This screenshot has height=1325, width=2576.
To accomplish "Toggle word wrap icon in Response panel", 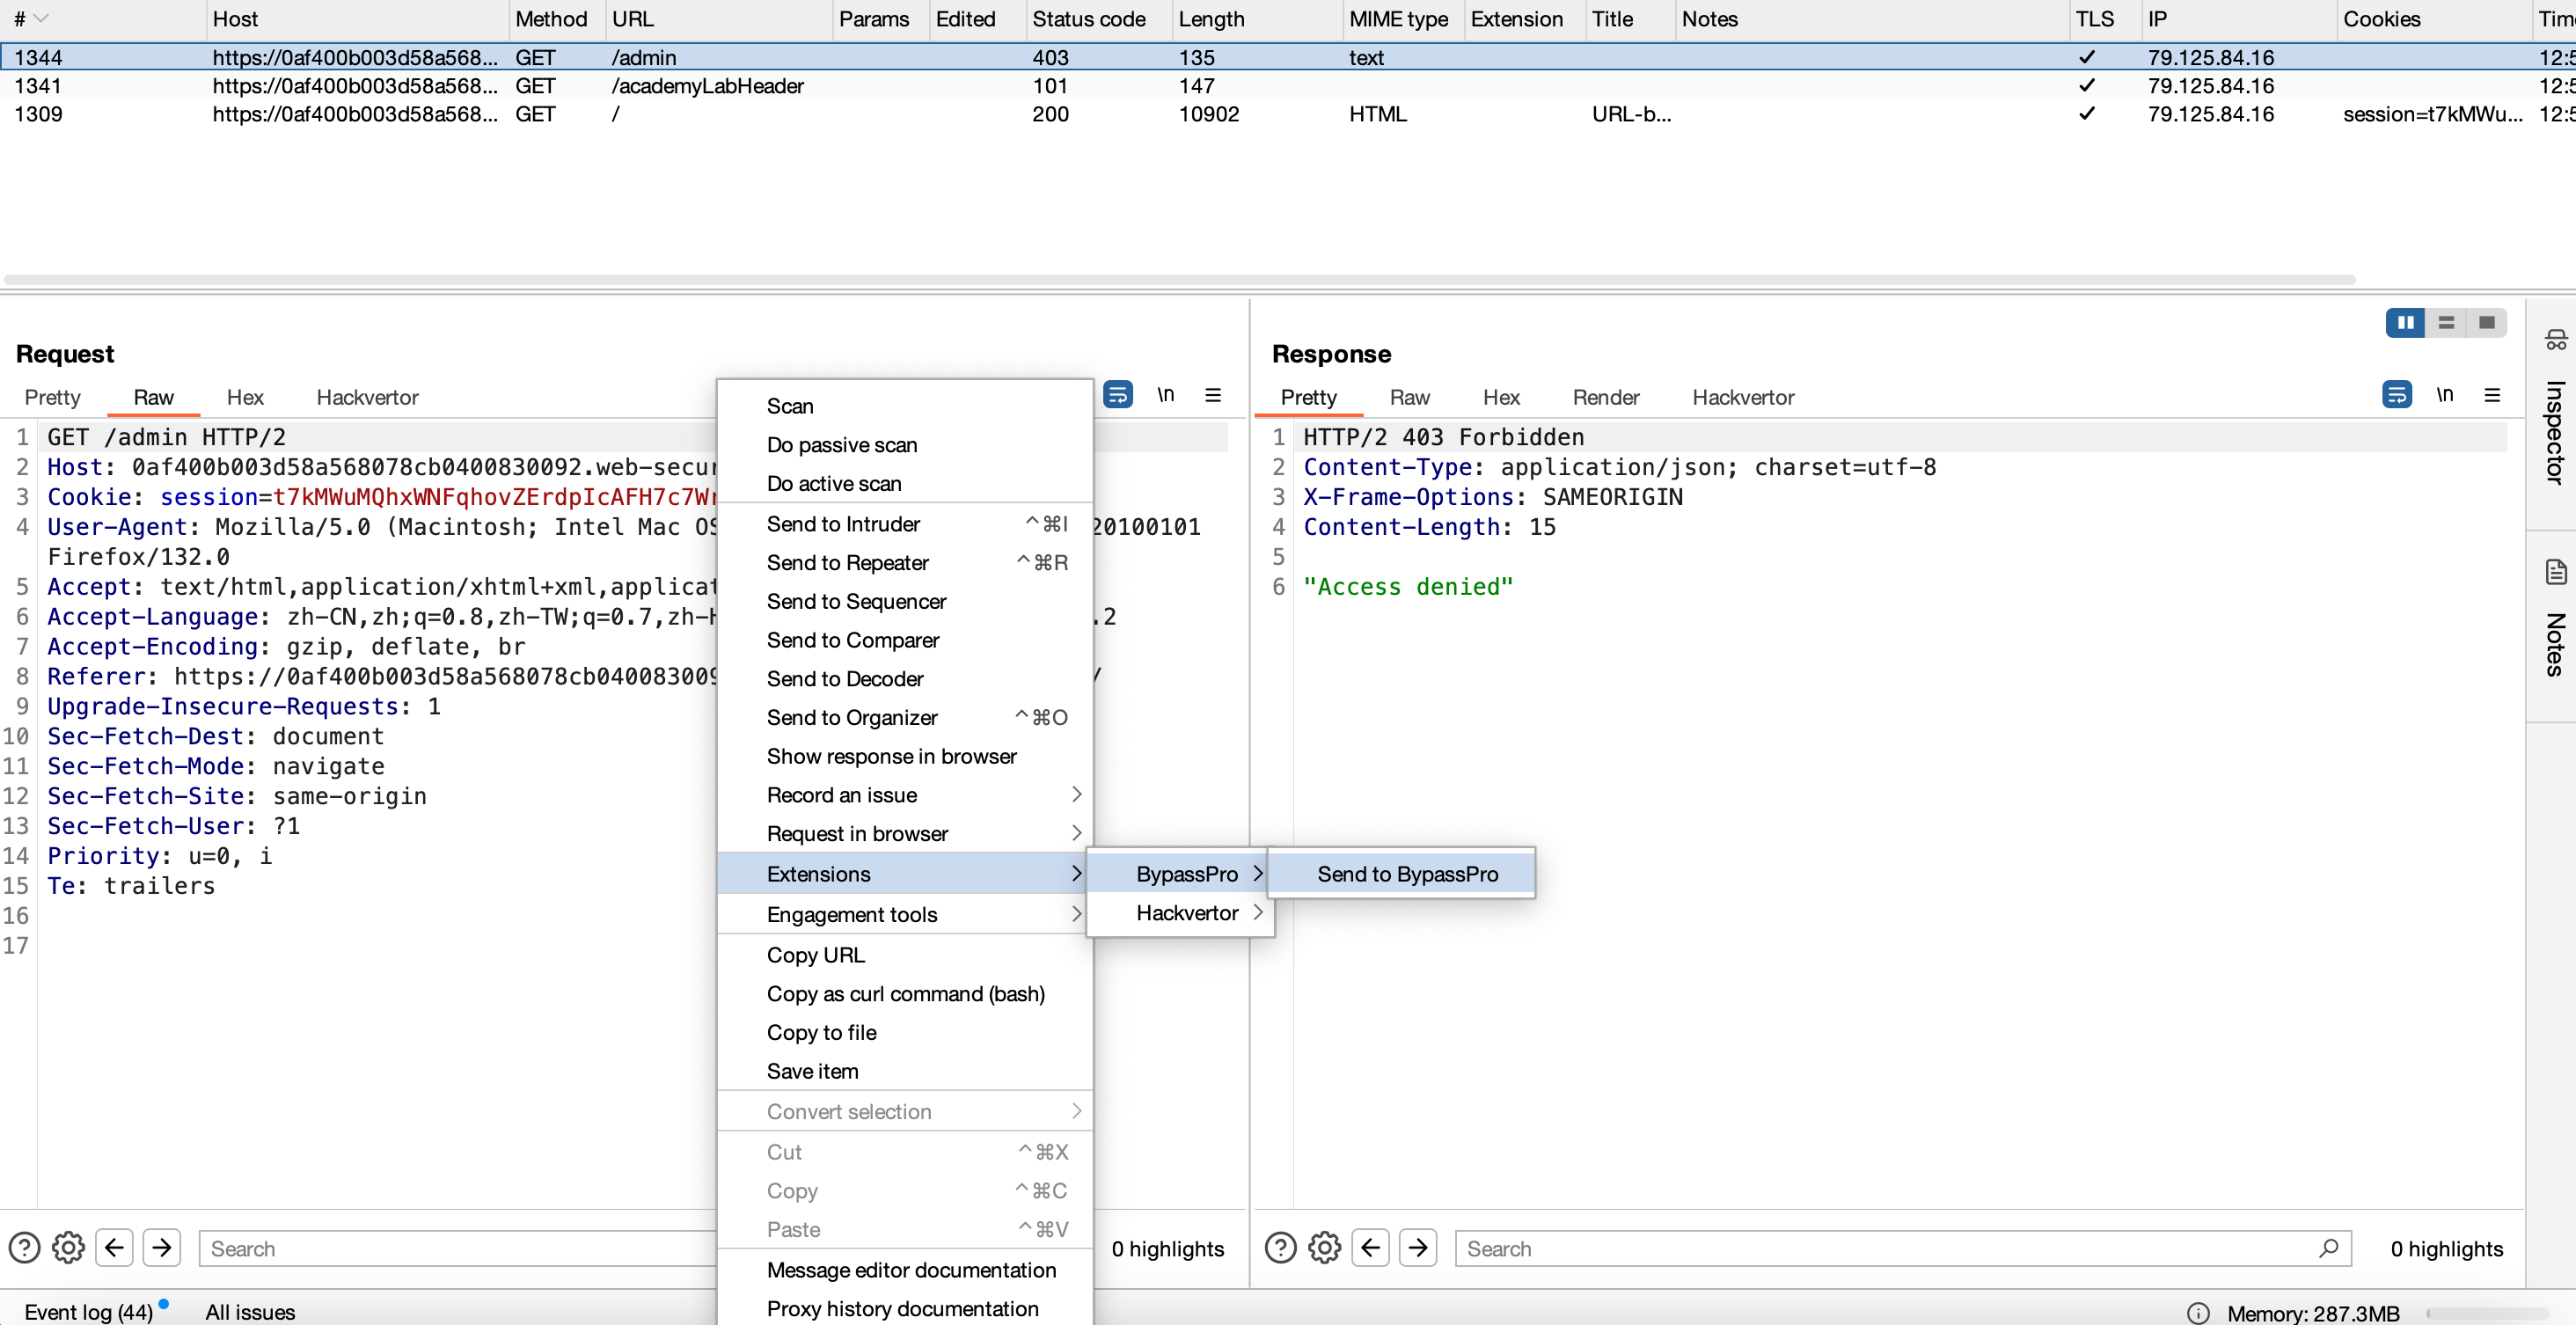I will pos(2396,395).
